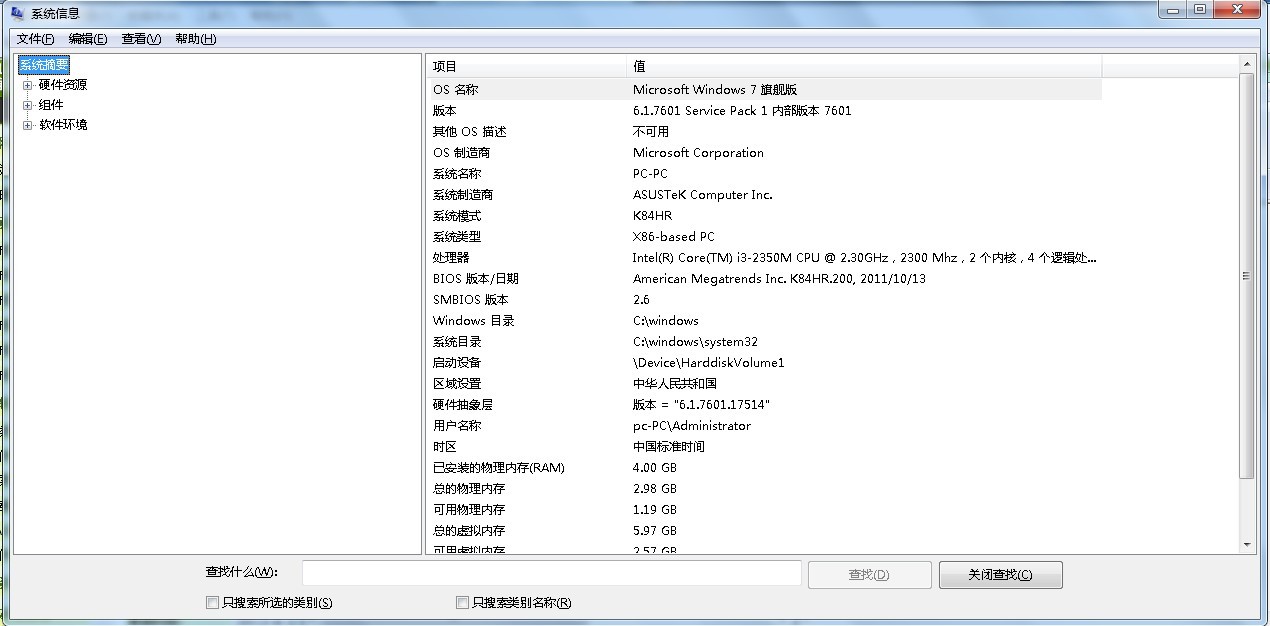Click the 关闭查找 button
Screen dimensions: 1270x626
click(x=1000, y=575)
